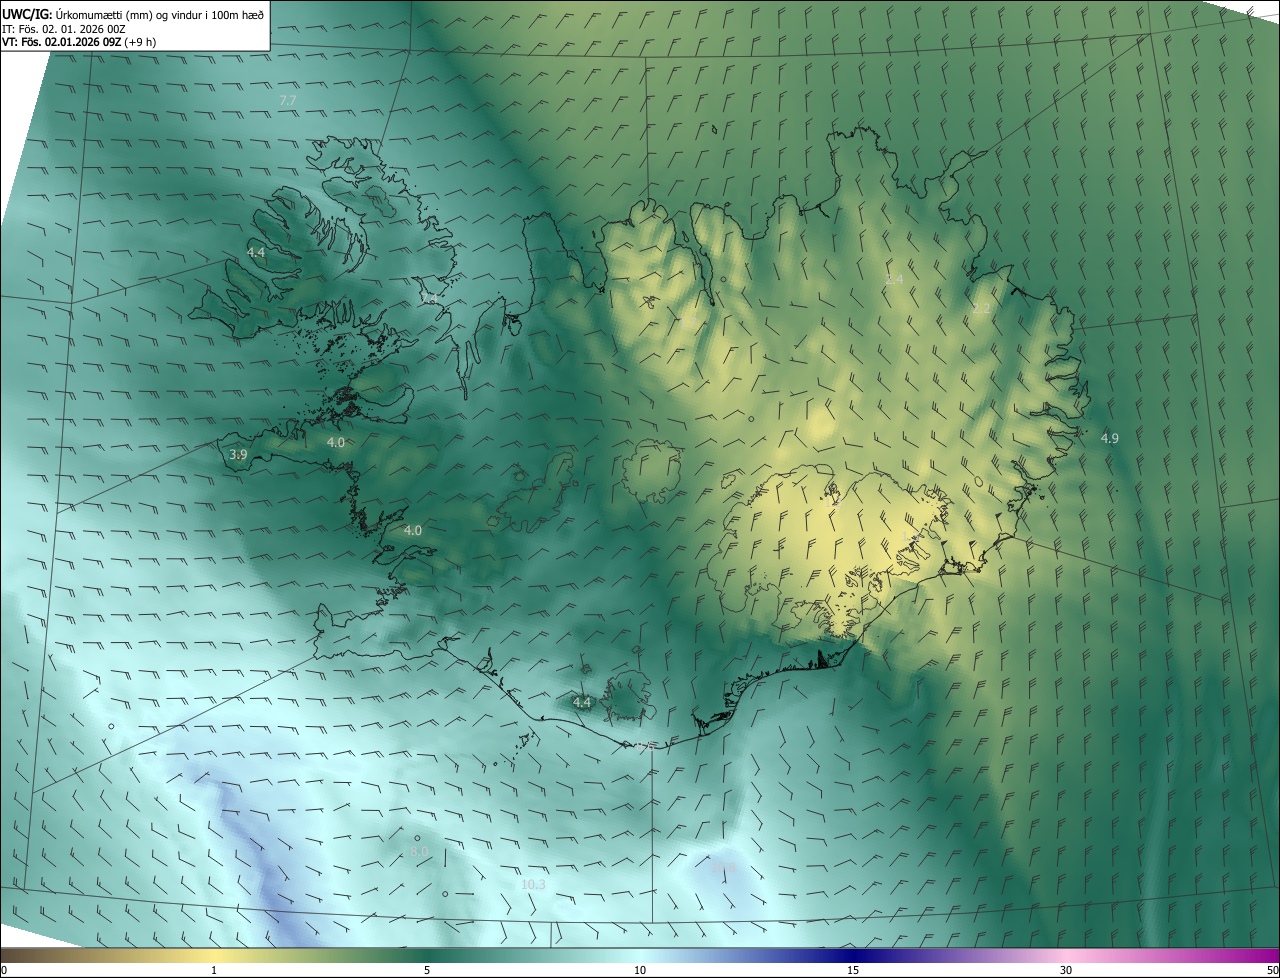Click the 3.9 value label on the western peninsula tip

pyautogui.click(x=238, y=455)
